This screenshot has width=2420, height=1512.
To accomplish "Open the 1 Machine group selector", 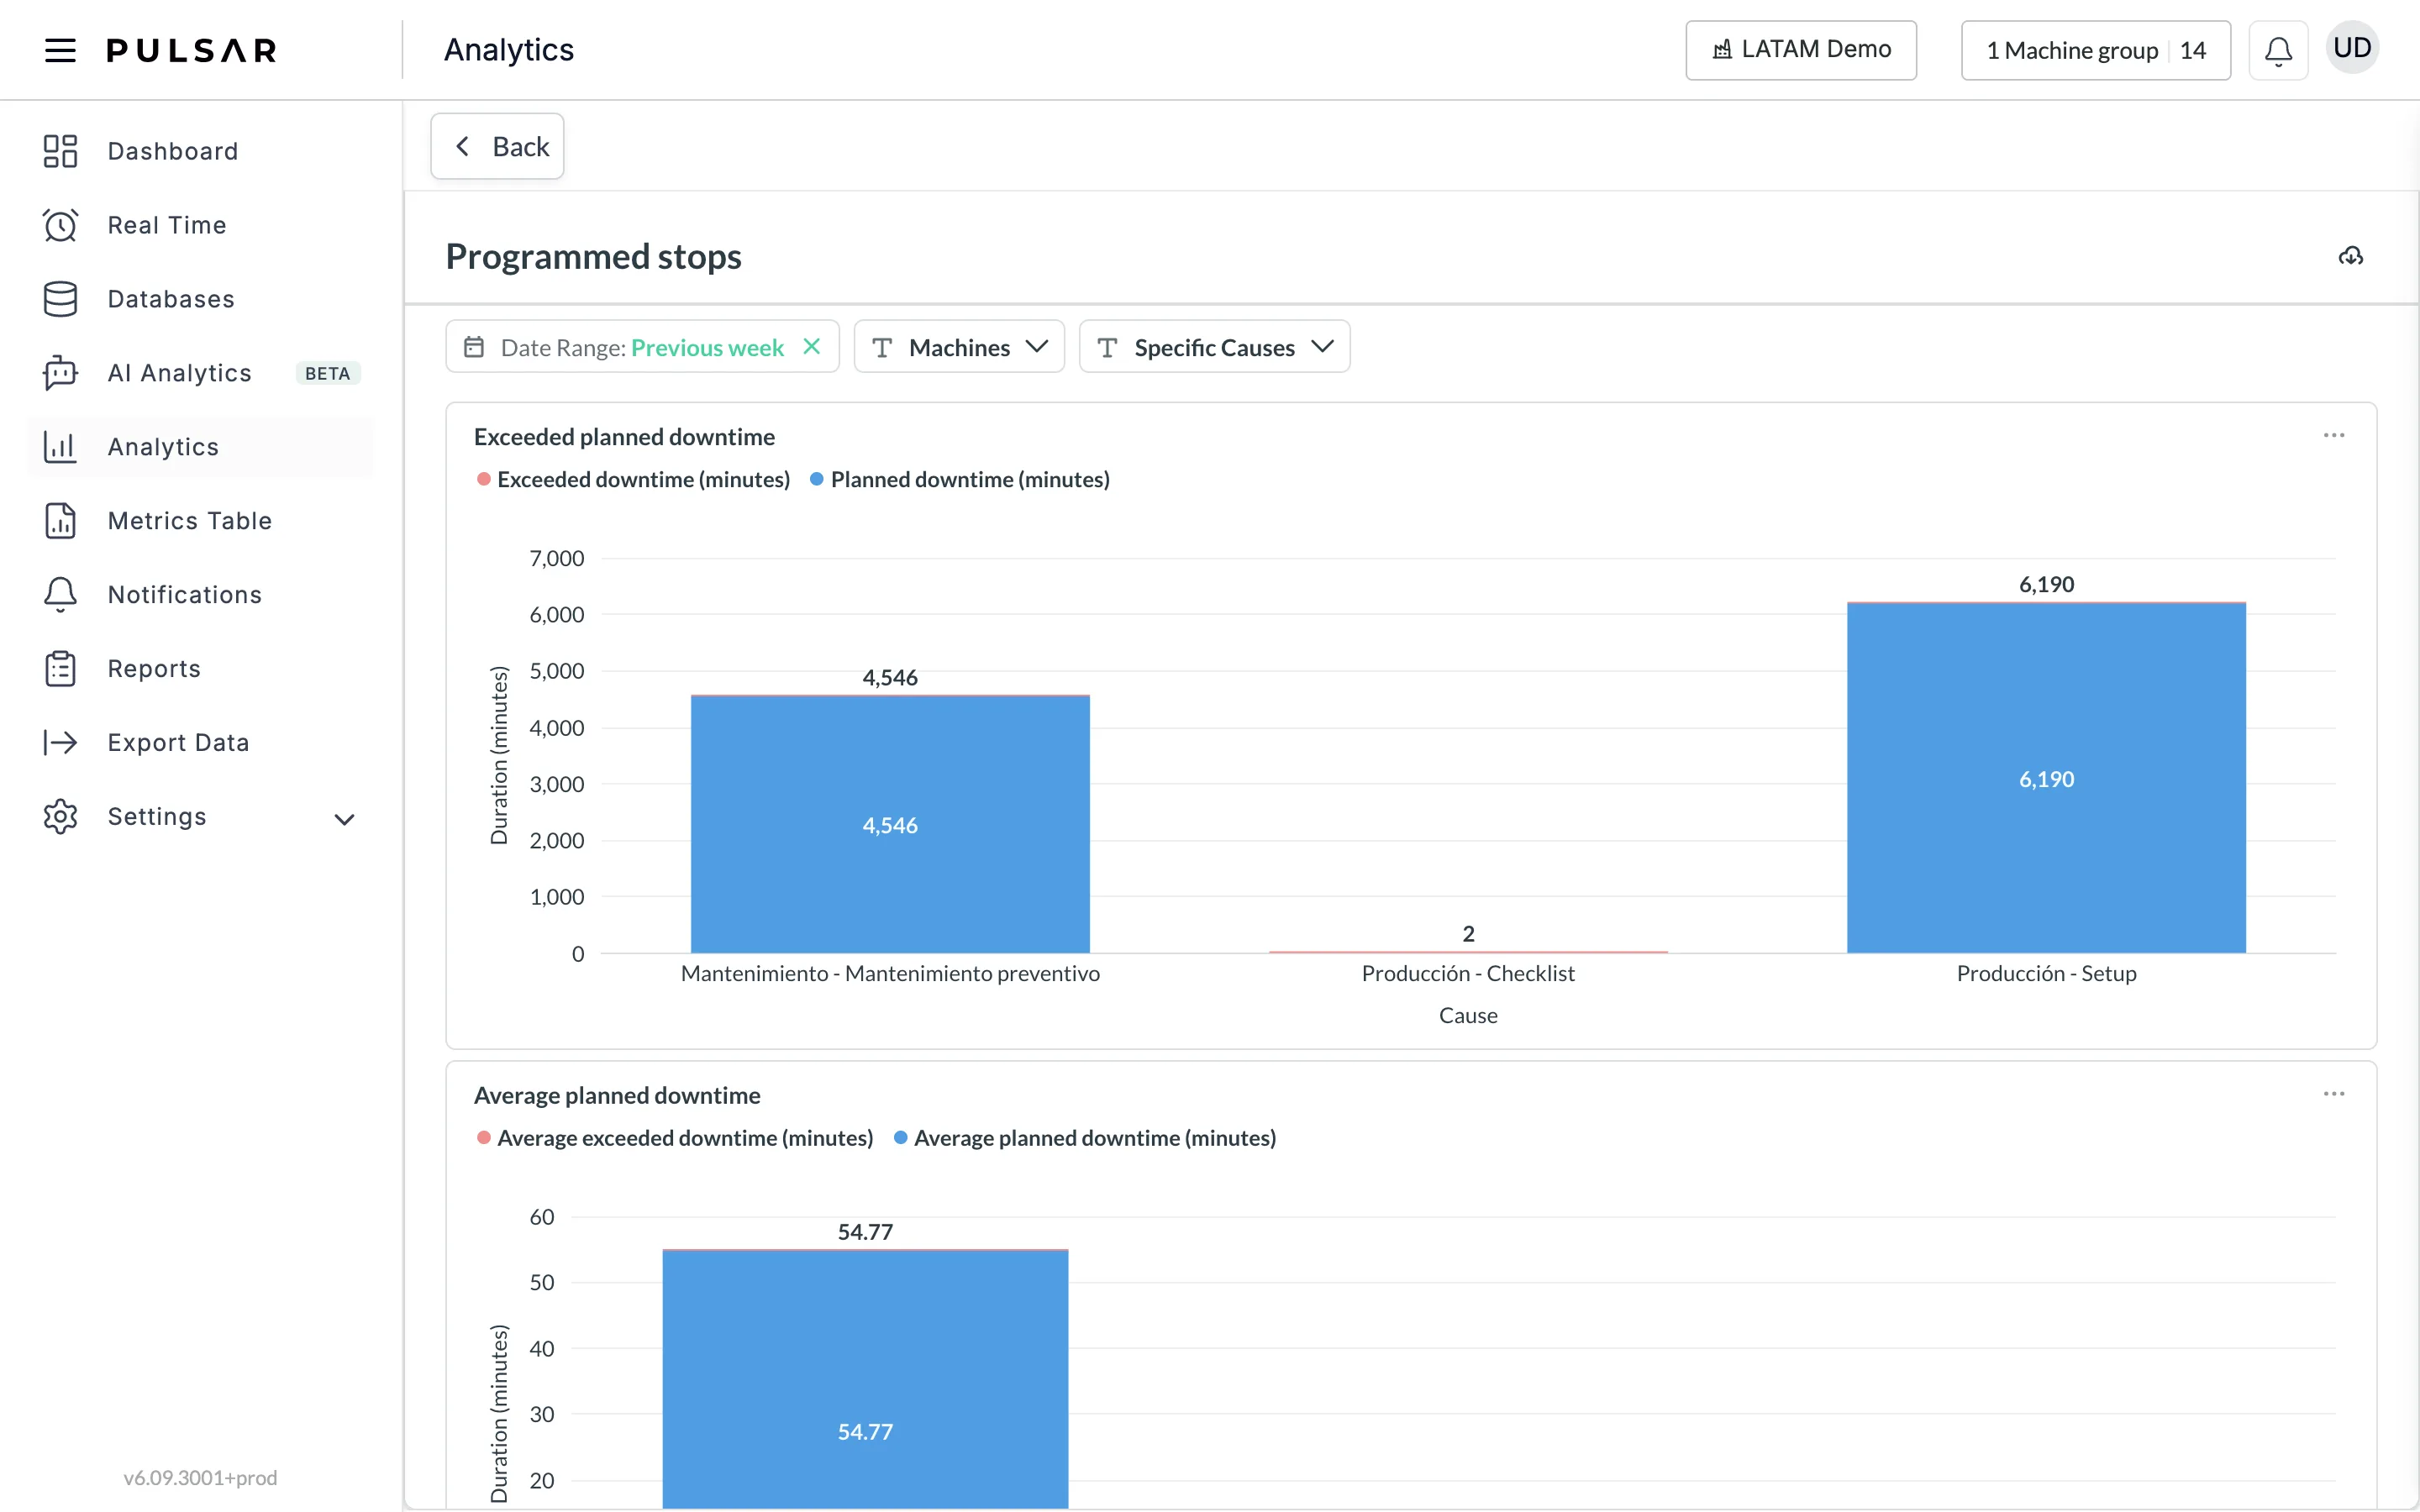I will (2095, 50).
